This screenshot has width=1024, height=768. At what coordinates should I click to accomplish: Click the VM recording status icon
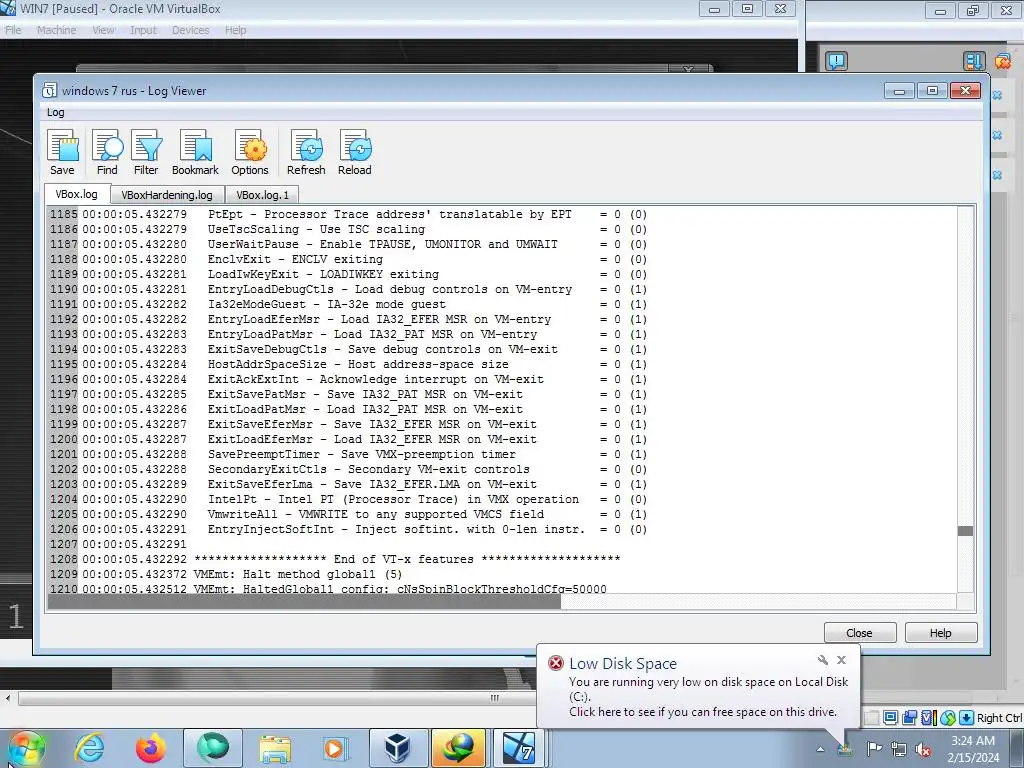point(928,718)
